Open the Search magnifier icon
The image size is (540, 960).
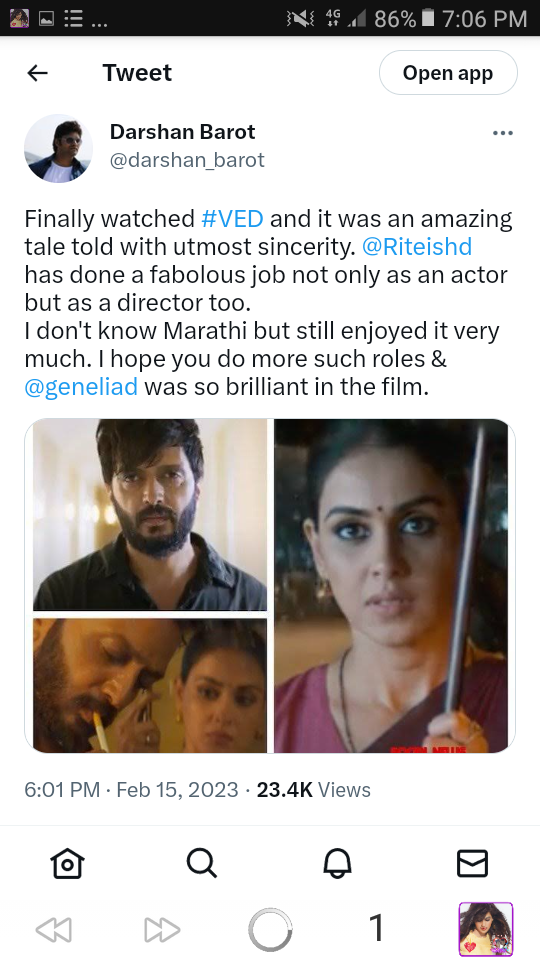(x=202, y=864)
